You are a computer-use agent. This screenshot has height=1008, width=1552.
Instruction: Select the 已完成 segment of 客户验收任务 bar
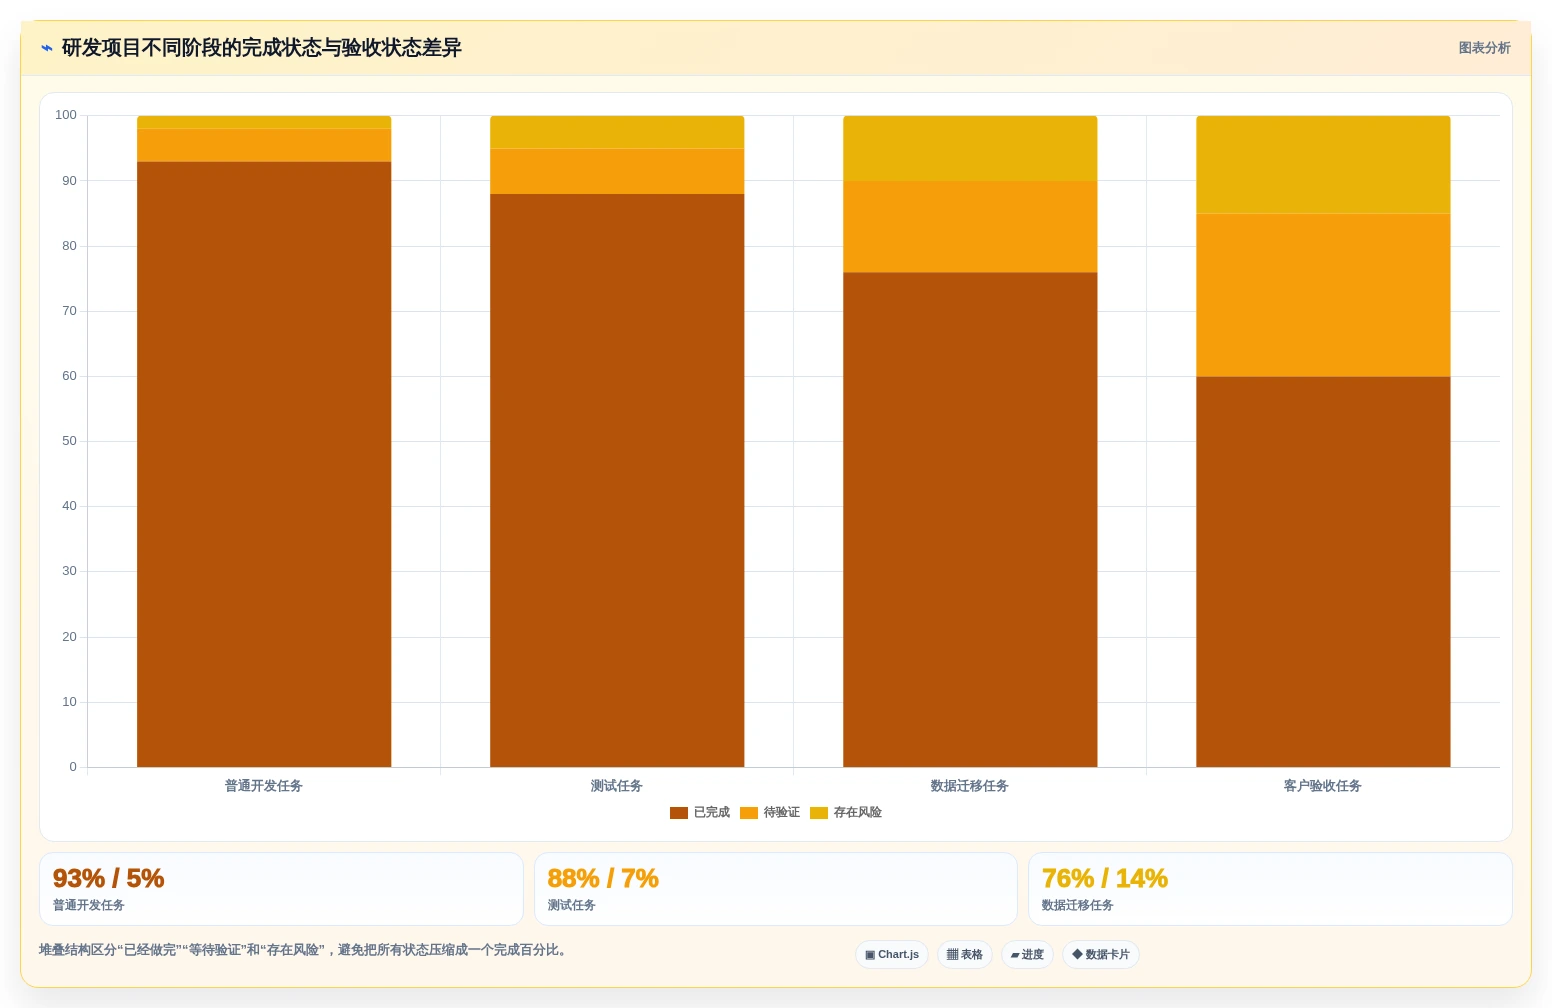1323,572
